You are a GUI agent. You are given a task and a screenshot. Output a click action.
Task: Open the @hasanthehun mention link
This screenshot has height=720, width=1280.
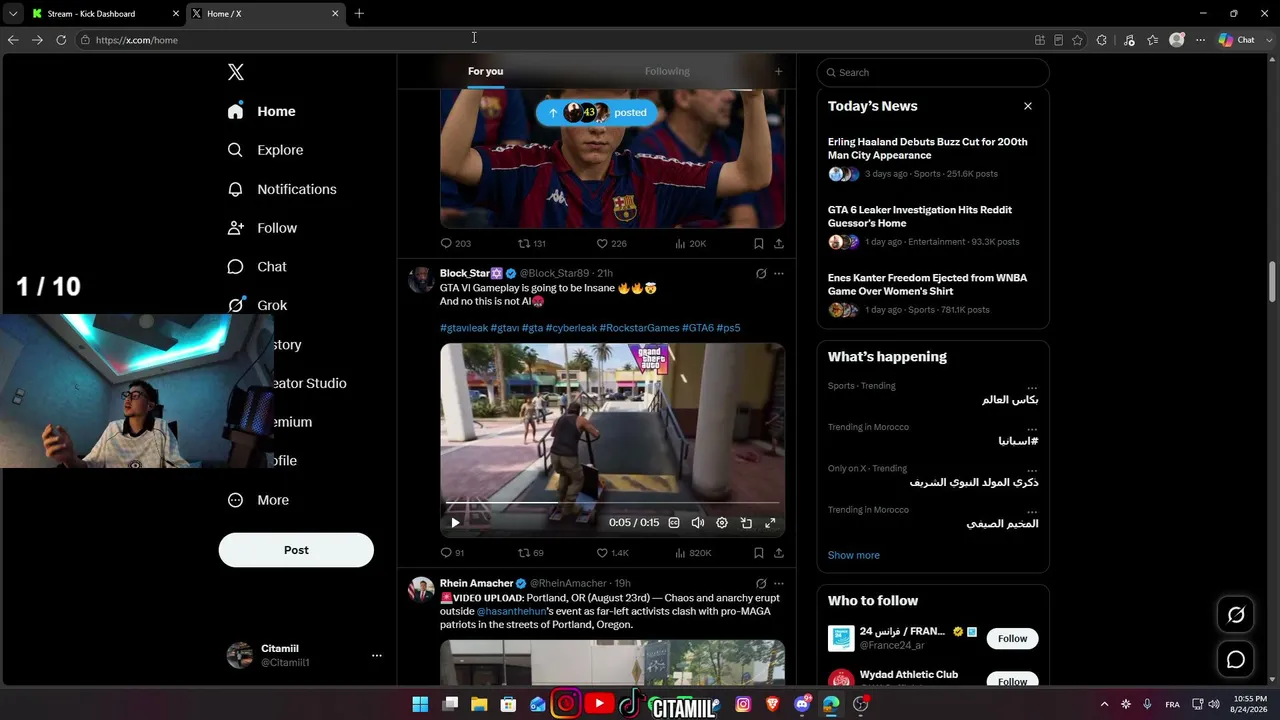(x=511, y=611)
